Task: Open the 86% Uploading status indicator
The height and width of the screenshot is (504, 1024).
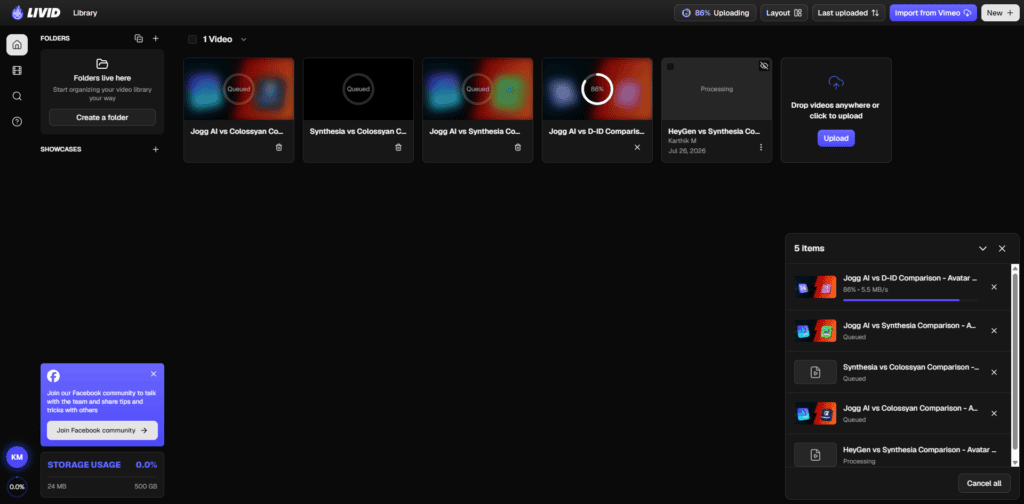Action: click(715, 13)
